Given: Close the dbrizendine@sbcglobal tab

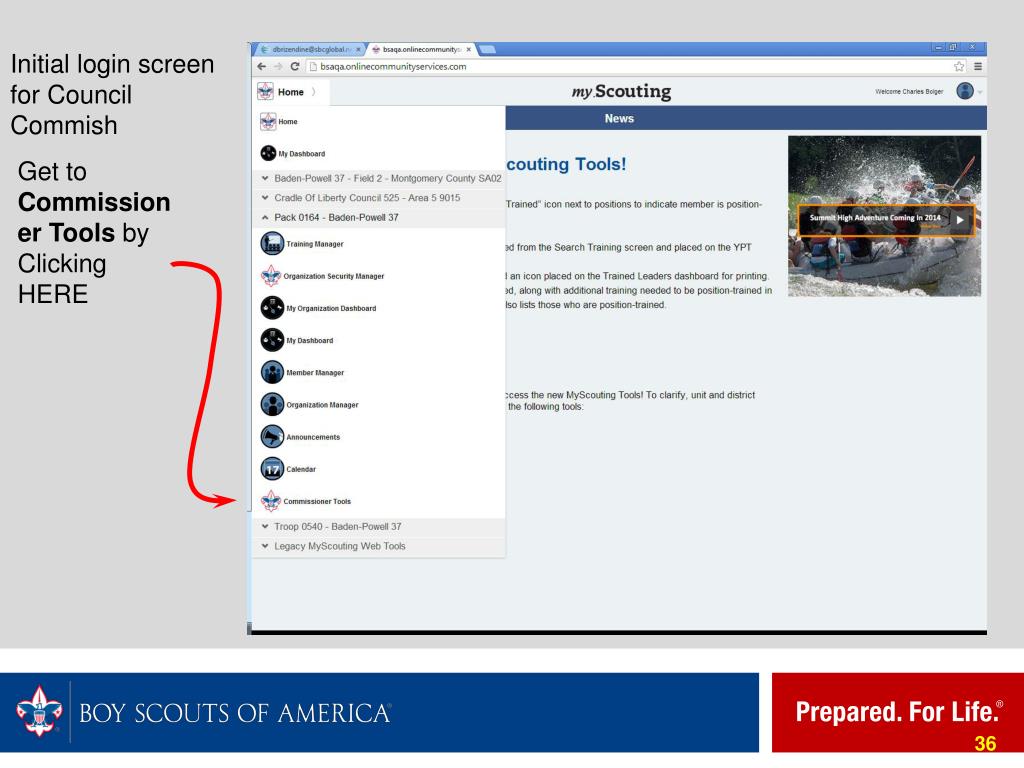Looking at the screenshot, I should point(358,50).
